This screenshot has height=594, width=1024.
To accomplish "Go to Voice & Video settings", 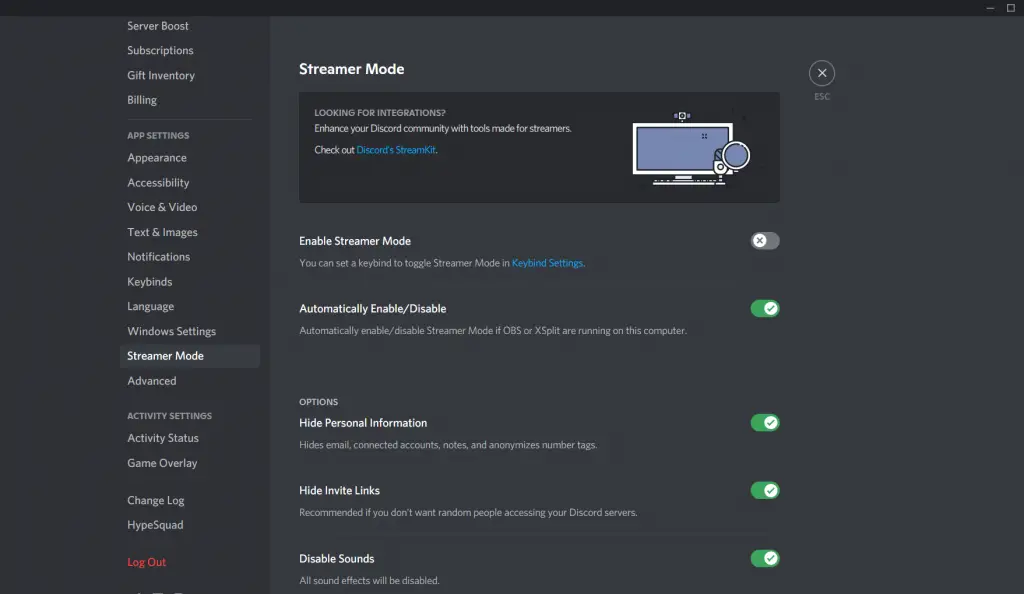I will (x=162, y=207).
